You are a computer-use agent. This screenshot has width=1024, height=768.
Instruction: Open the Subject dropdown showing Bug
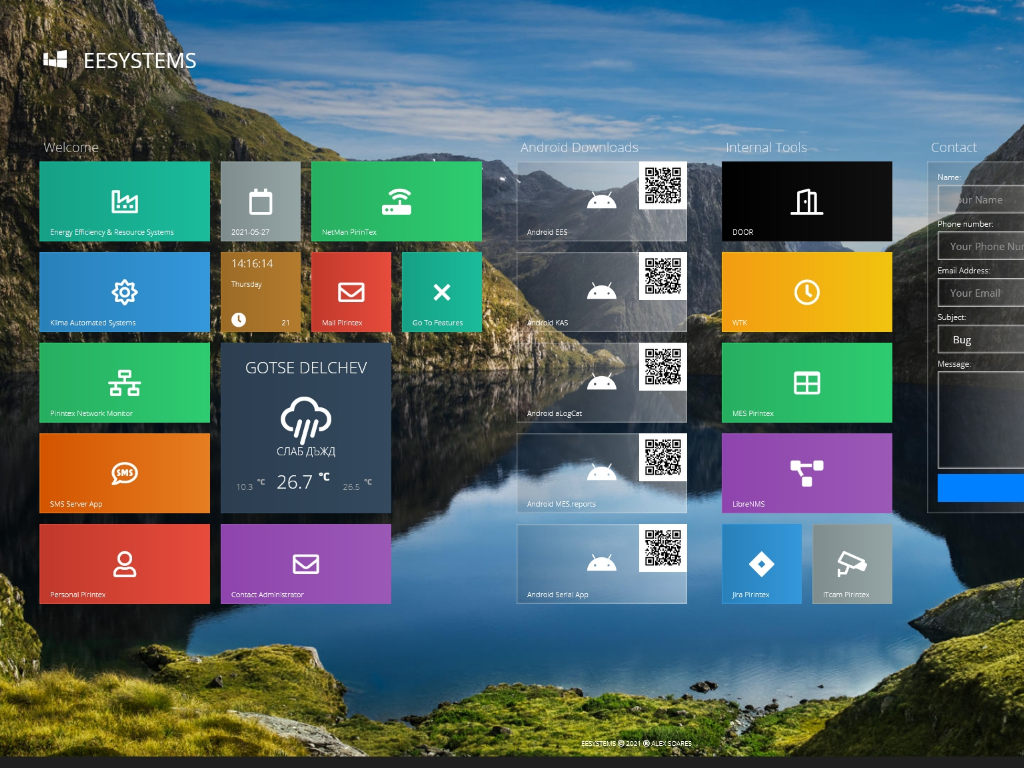tap(981, 340)
